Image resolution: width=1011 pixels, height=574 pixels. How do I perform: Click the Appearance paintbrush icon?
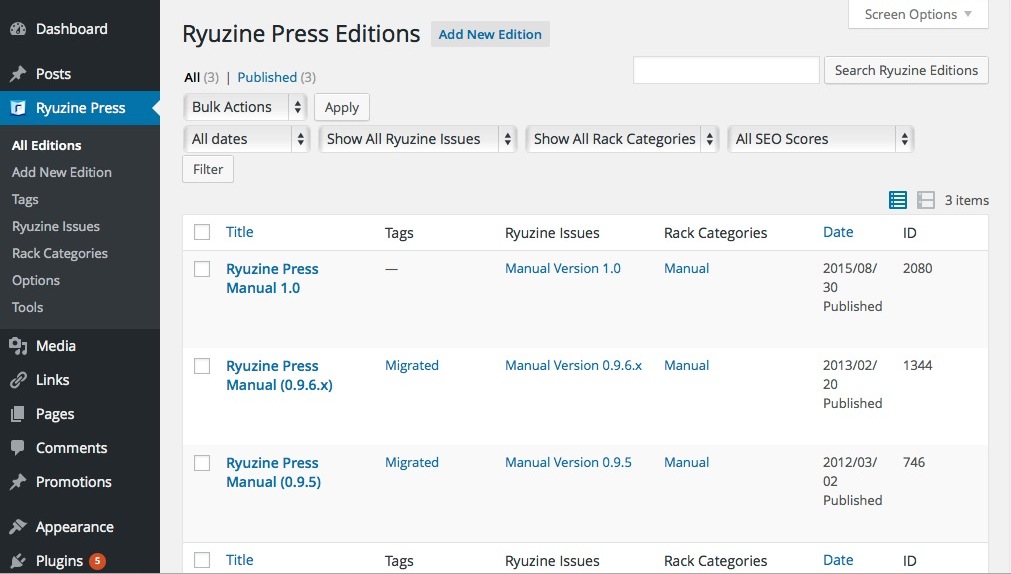coord(18,527)
